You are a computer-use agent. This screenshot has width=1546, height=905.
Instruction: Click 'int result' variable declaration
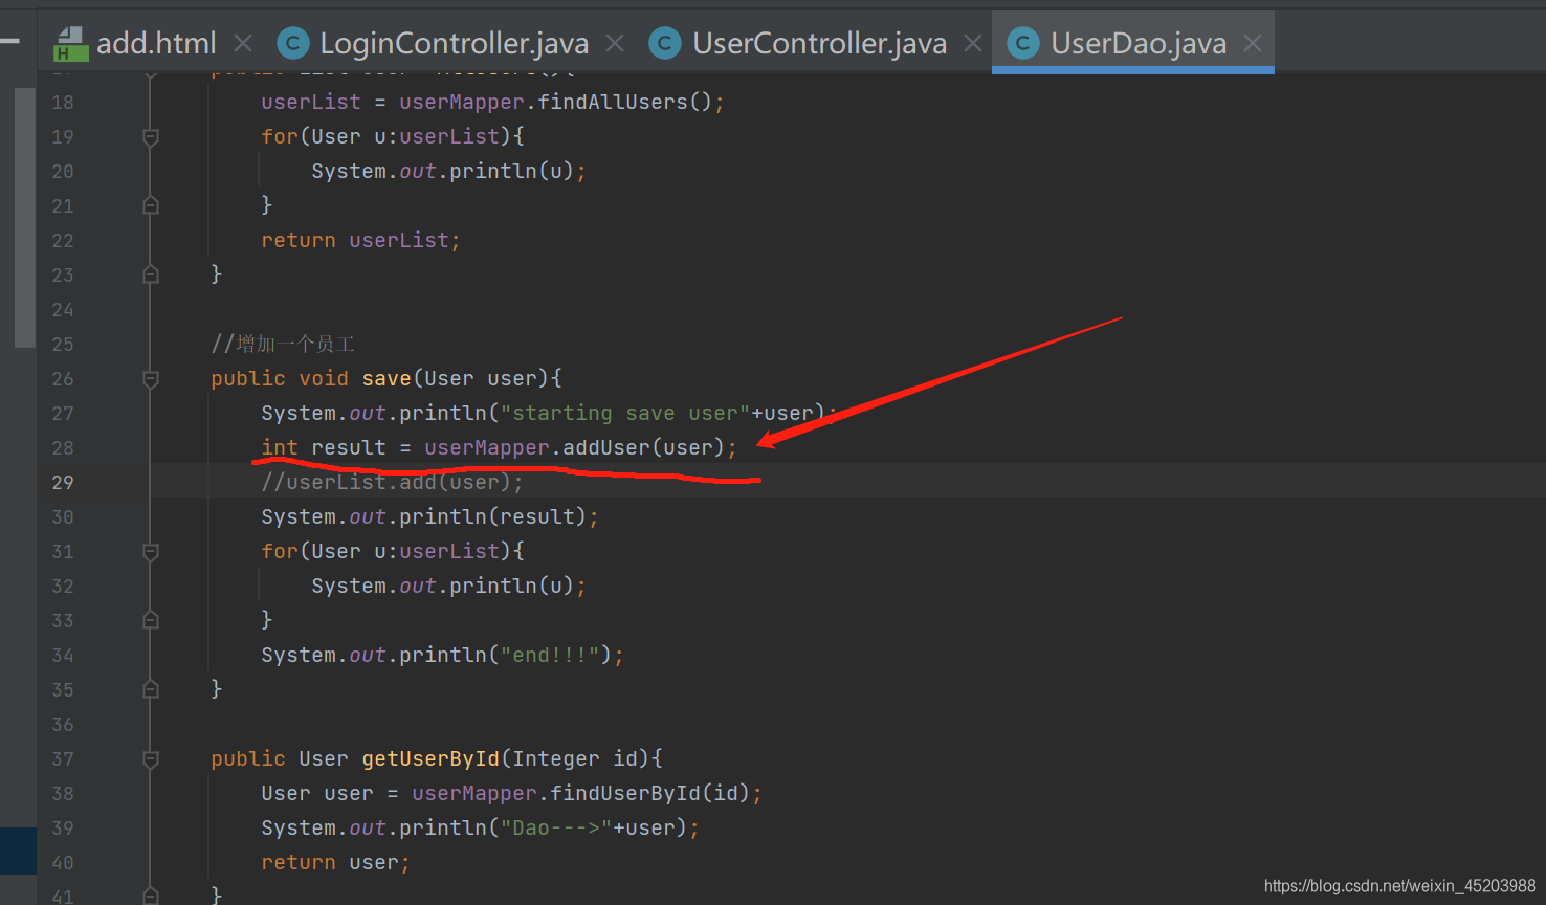(323, 448)
